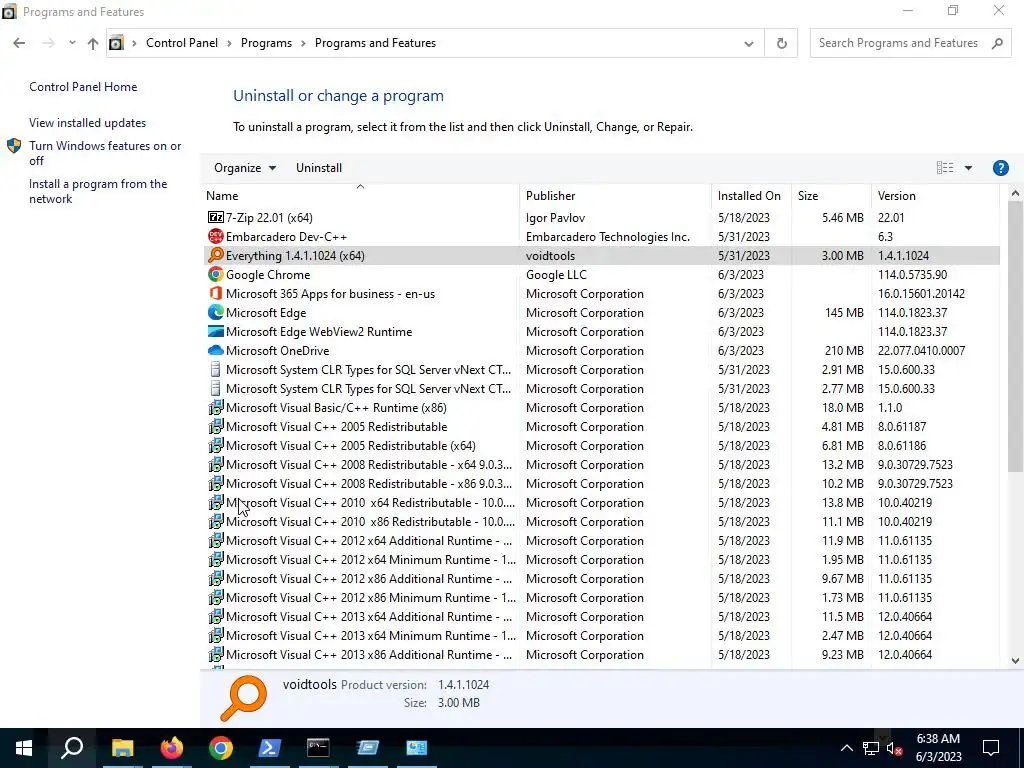The image size is (1024, 768).
Task: Expand the address bar history dropdown
Action: pos(748,43)
